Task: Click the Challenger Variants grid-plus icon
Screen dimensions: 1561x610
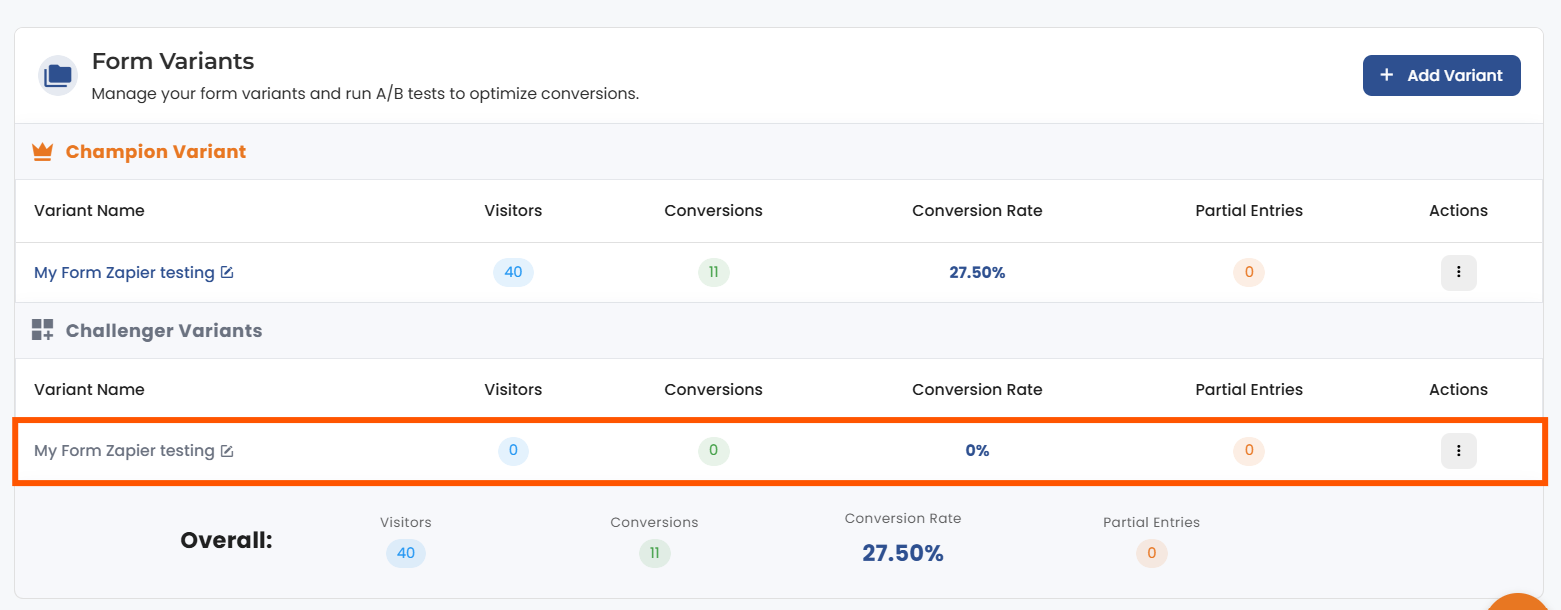Action: tap(42, 330)
